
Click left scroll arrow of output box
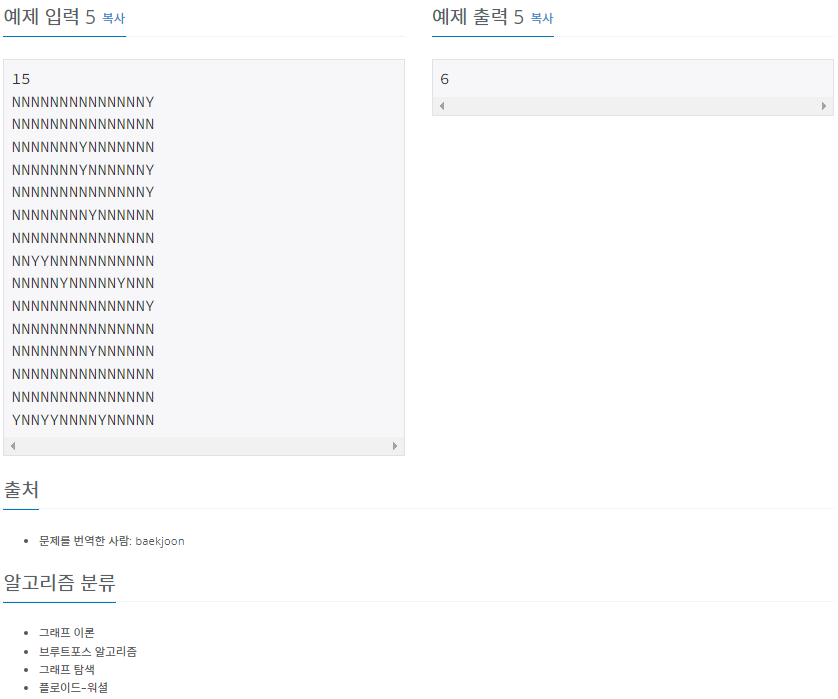[x=441, y=106]
